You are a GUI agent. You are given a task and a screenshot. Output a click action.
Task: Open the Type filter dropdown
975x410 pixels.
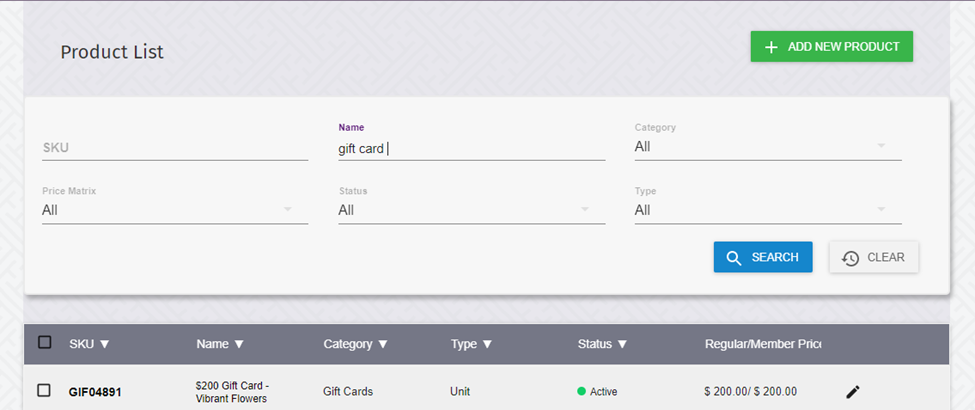point(768,210)
